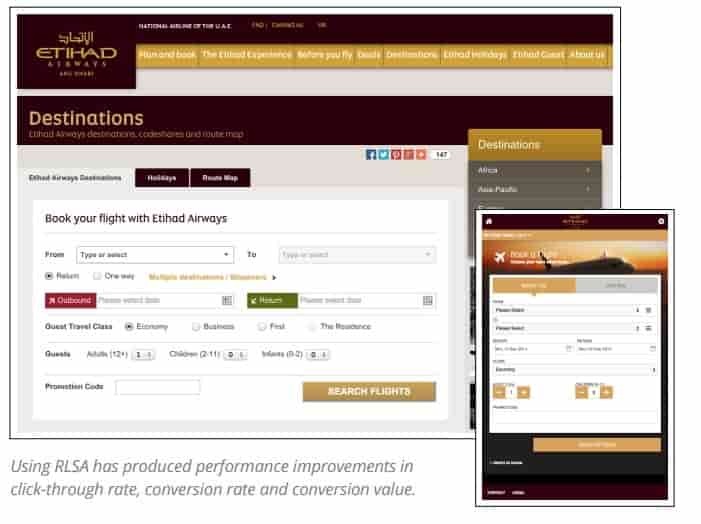Screen dimensions: 701x524
Task: Choose Economy travel class
Action: tap(129, 327)
